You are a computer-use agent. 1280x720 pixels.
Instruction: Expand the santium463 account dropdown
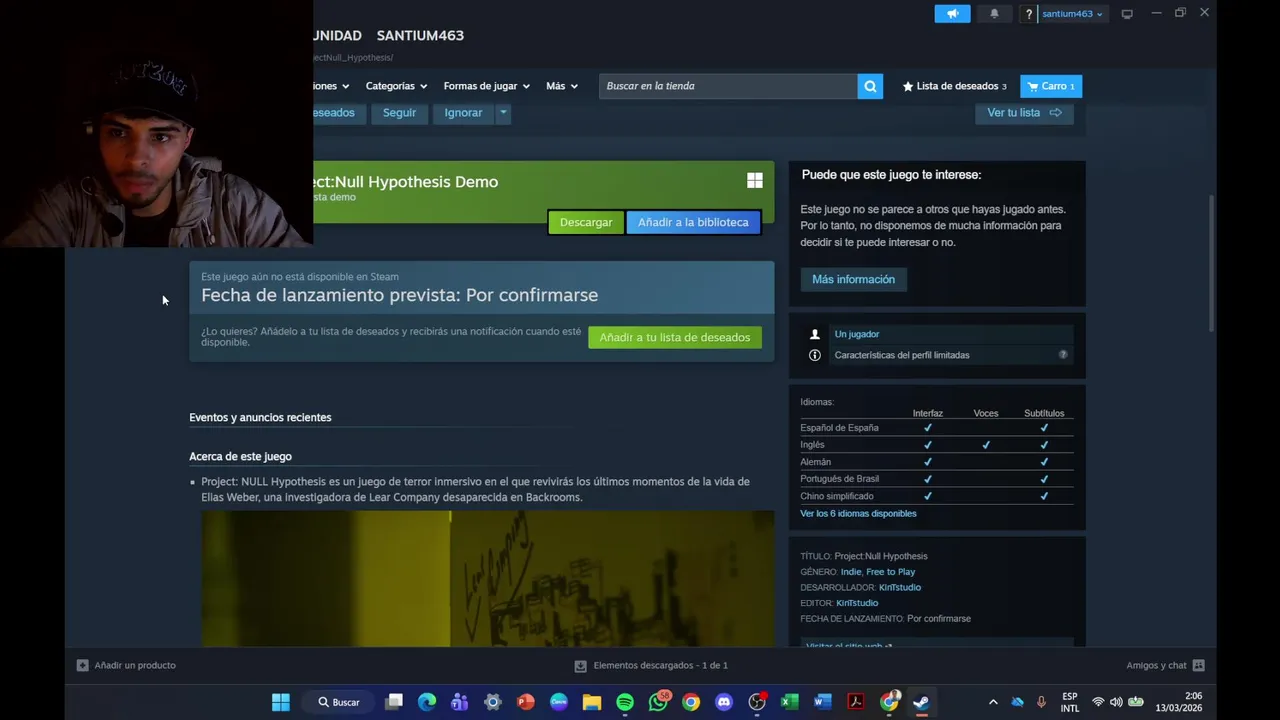[1073, 14]
